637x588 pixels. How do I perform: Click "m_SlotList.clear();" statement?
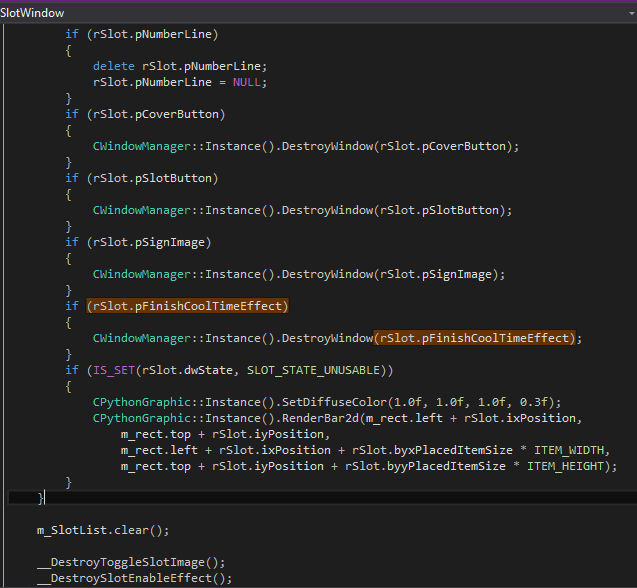click(x=103, y=531)
